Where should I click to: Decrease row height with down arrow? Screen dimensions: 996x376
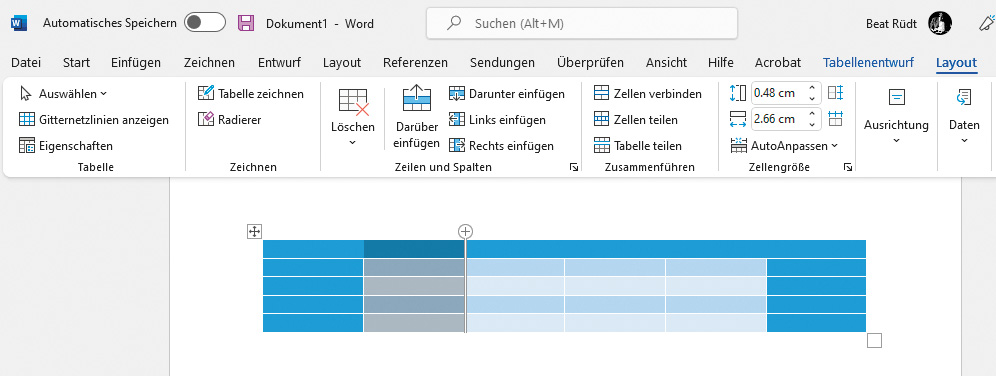point(812,98)
